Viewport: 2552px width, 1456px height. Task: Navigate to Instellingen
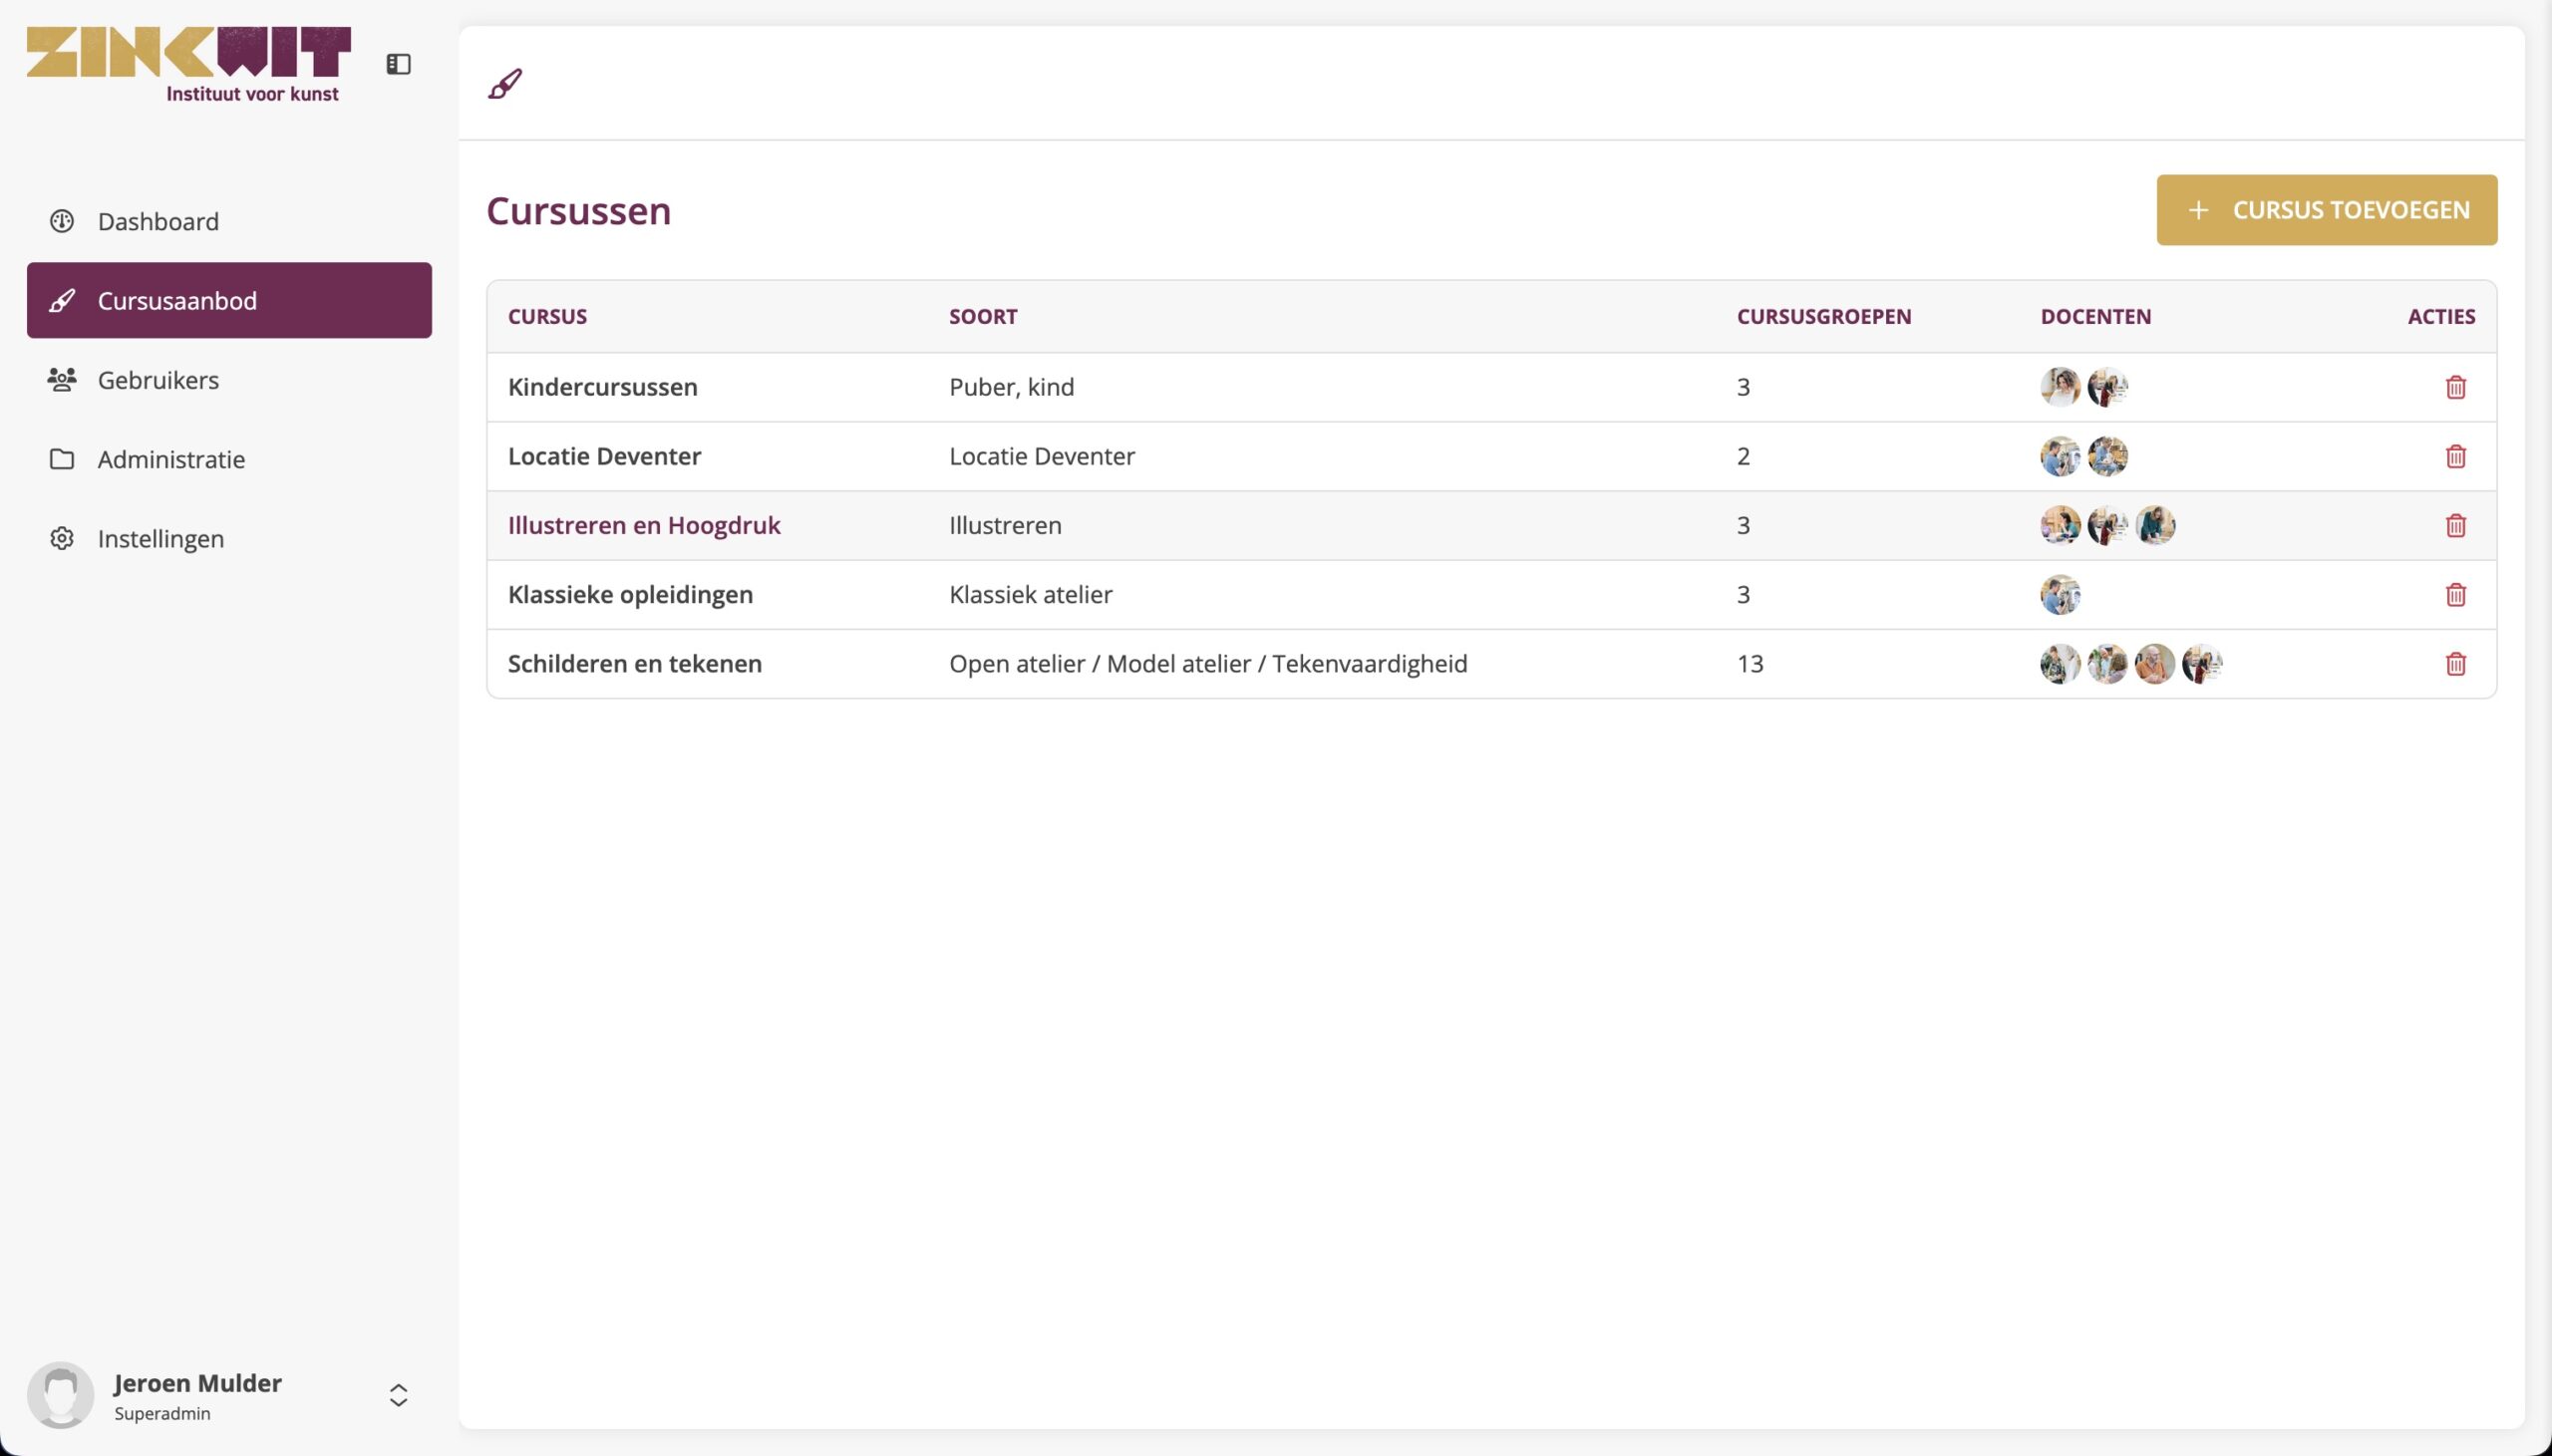pos(161,539)
